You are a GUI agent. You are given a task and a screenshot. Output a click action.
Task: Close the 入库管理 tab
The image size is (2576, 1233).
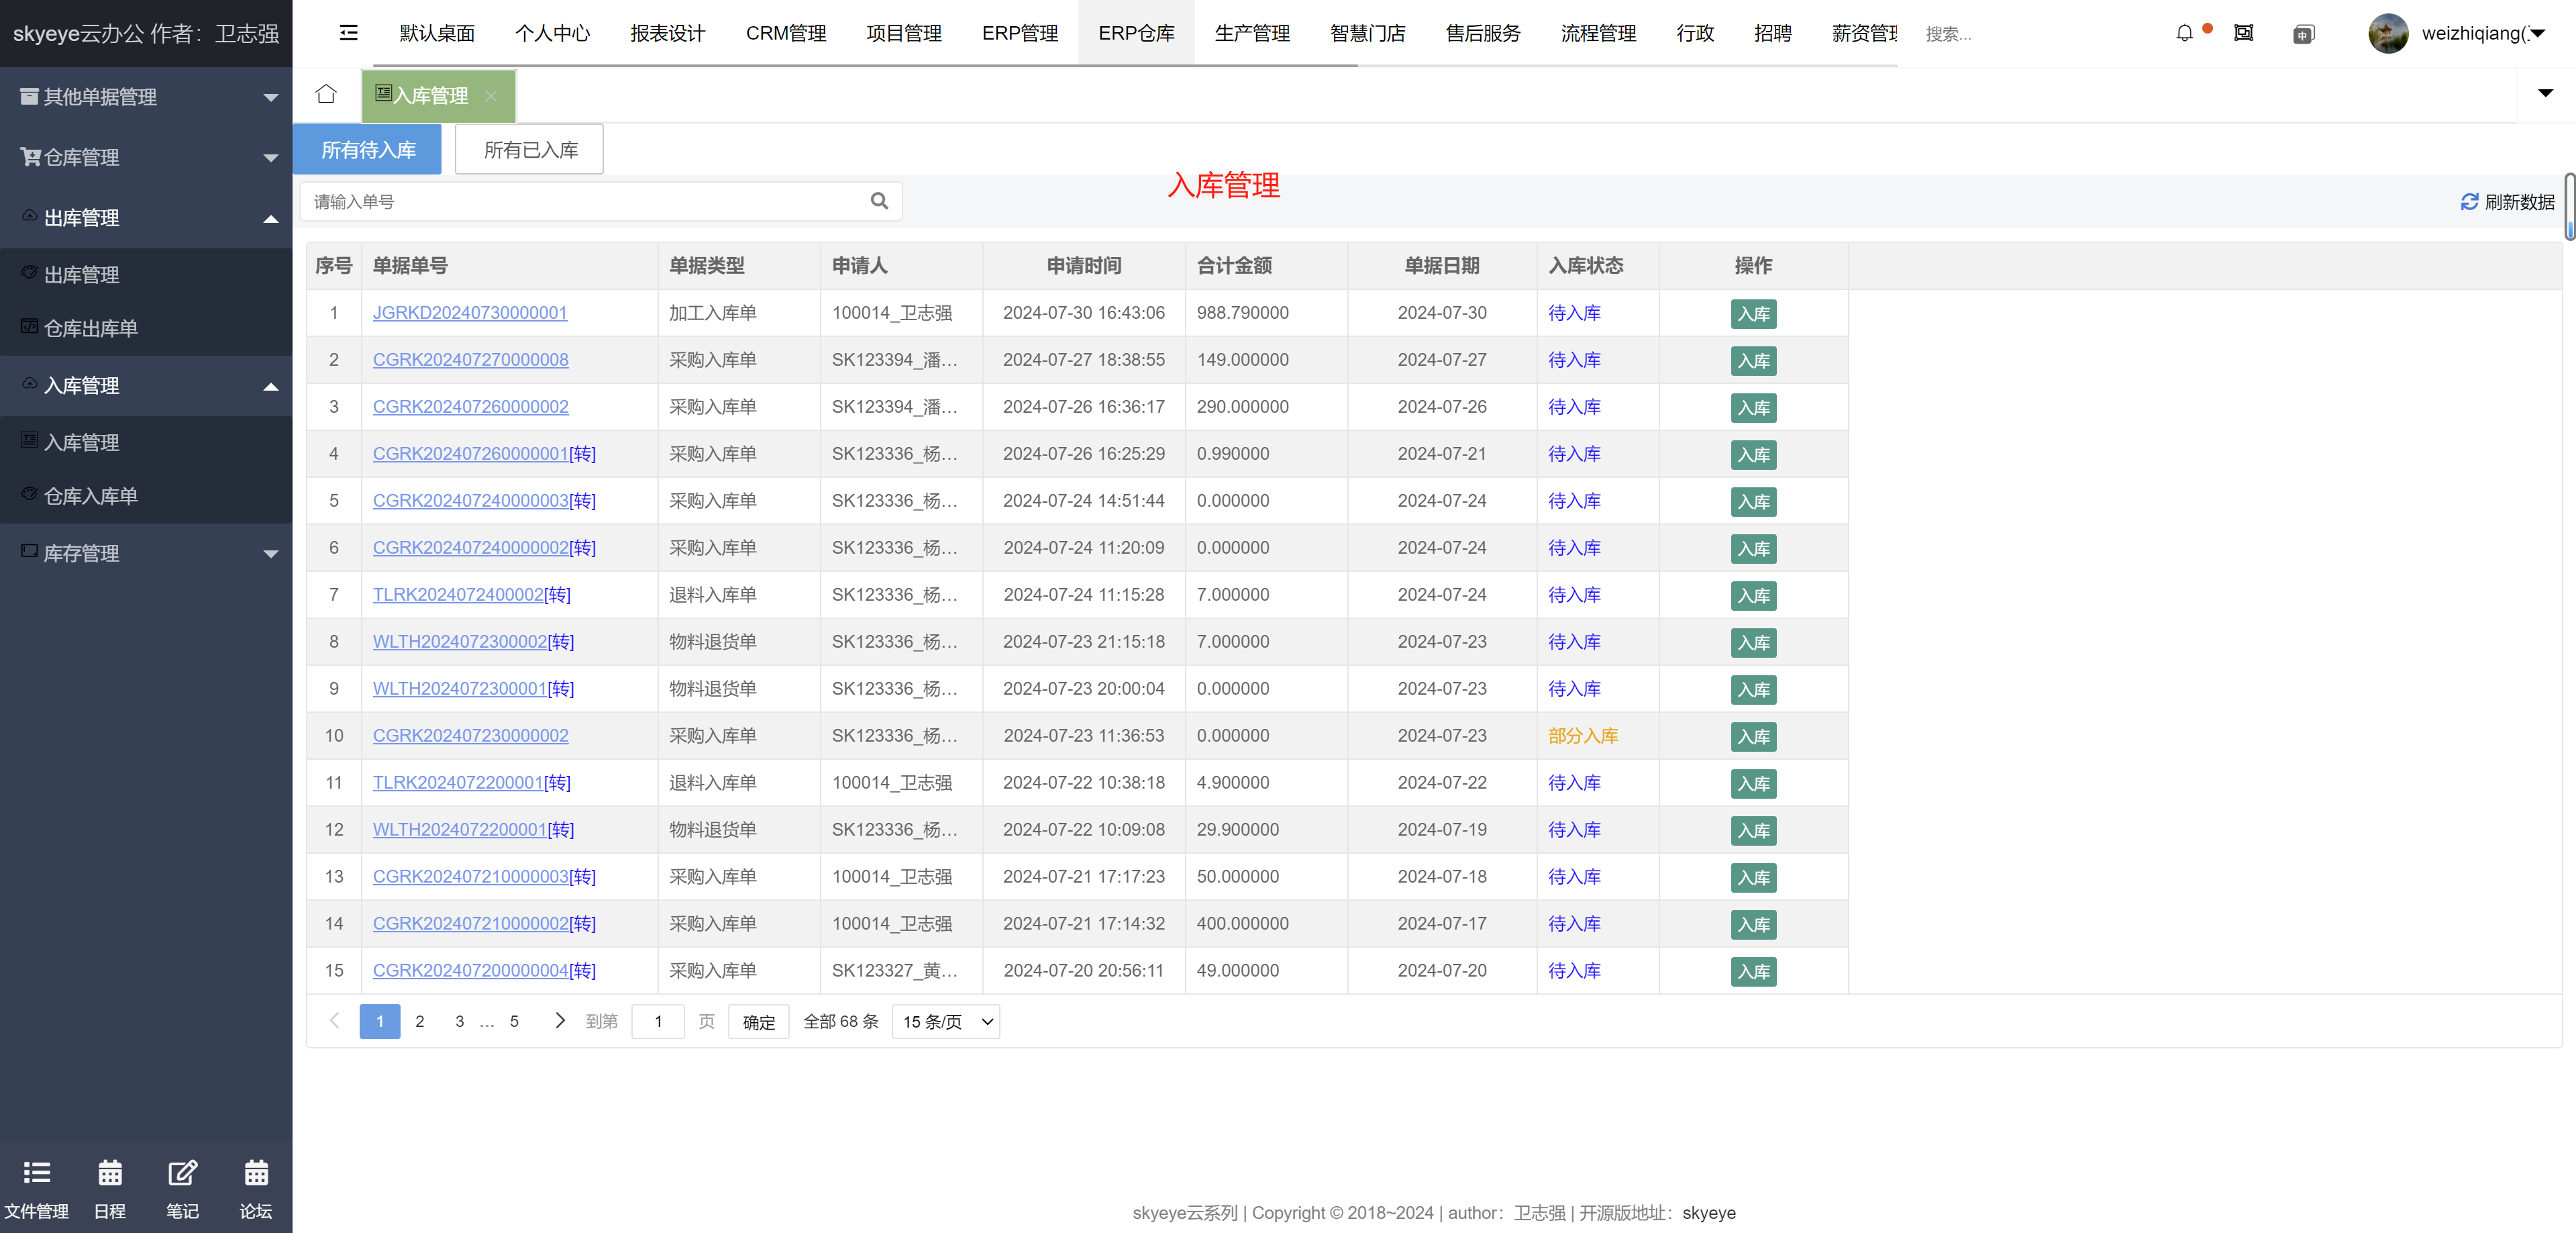click(491, 96)
